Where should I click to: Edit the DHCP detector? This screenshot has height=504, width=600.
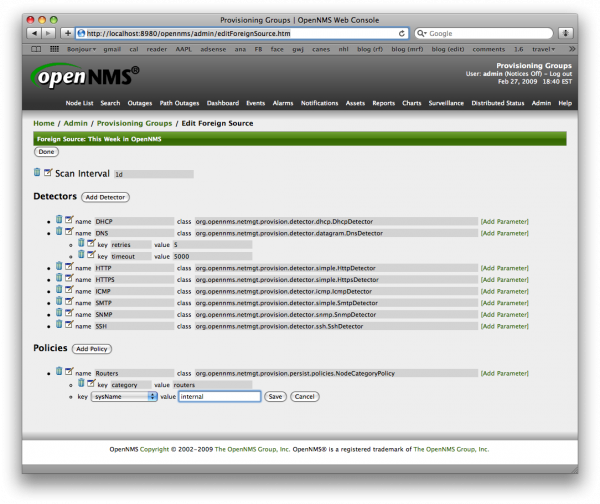(x=69, y=219)
